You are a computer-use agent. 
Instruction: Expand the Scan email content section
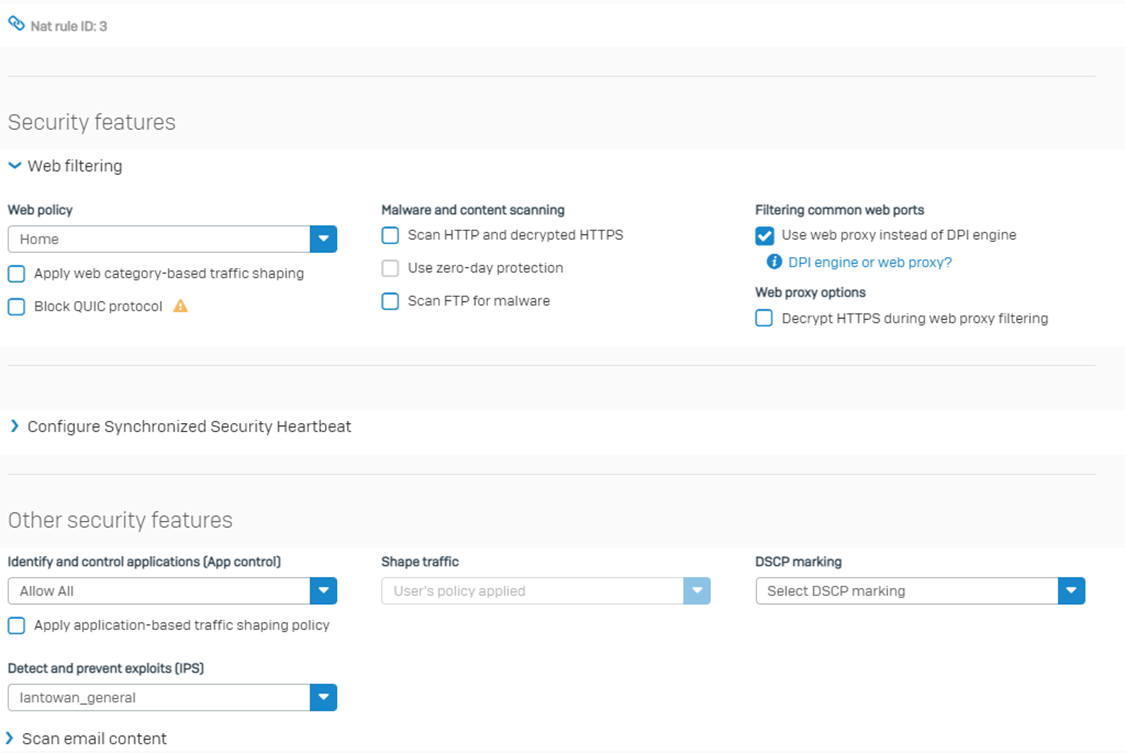10,738
